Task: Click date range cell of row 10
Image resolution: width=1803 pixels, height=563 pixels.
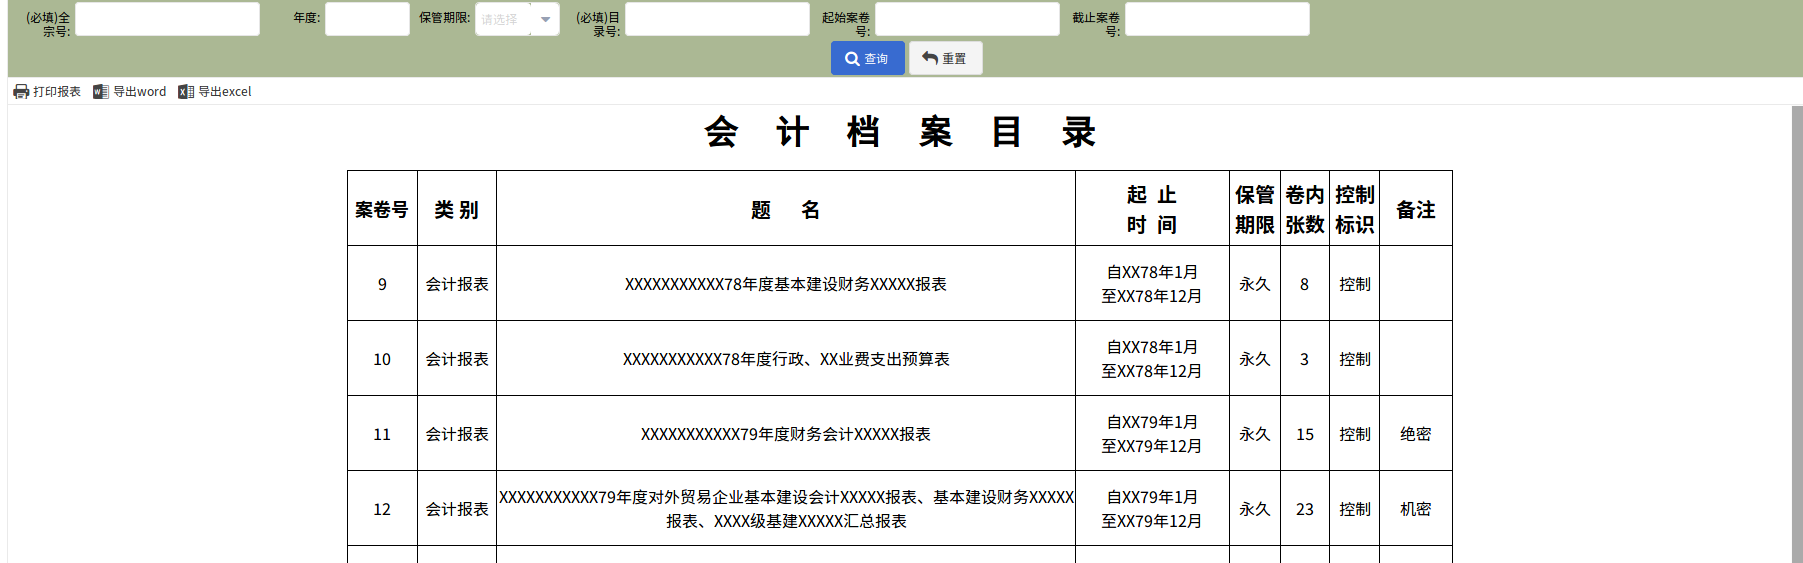Action: (x=1152, y=359)
